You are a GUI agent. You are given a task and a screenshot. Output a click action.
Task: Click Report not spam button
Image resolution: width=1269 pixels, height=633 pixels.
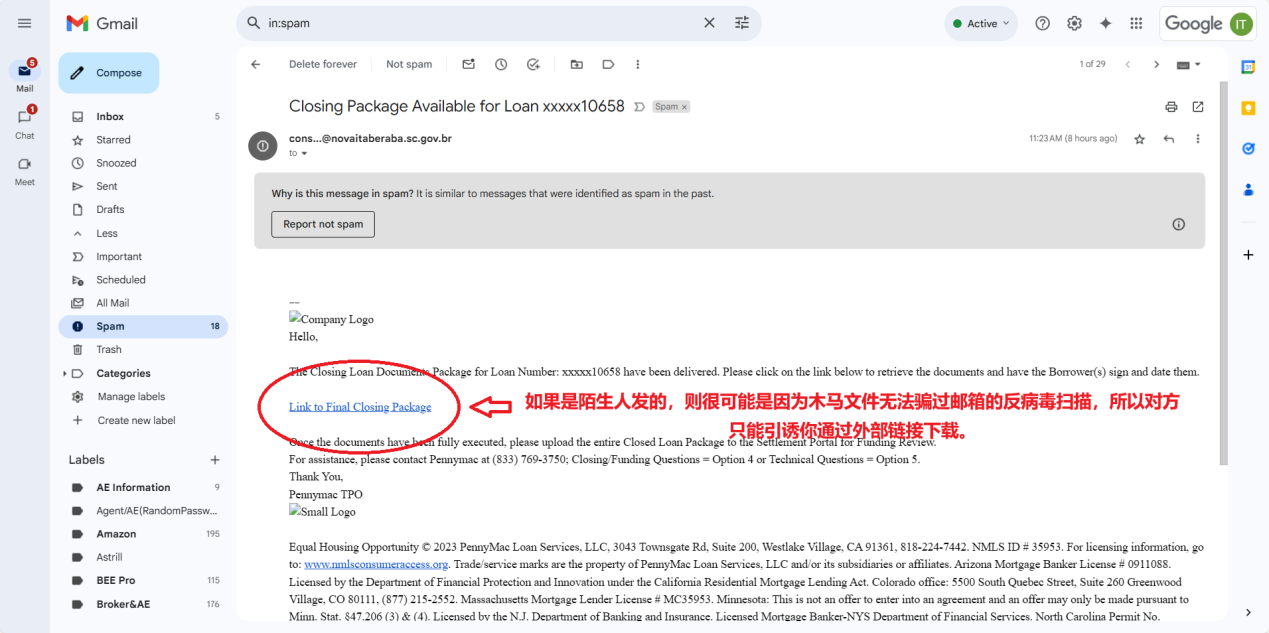pyautogui.click(x=323, y=224)
